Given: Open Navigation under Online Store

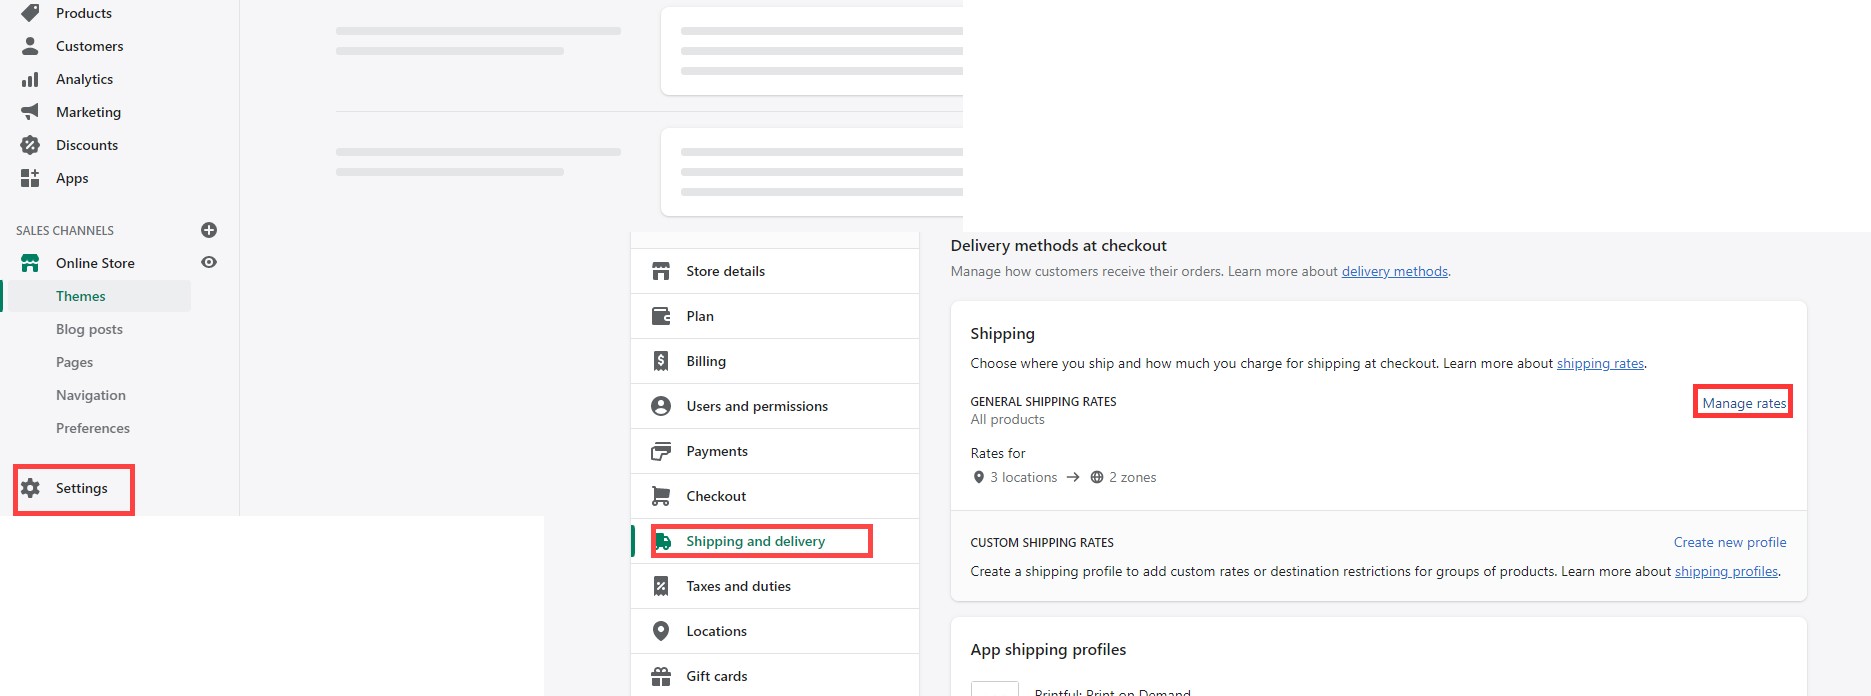Looking at the screenshot, I should tap(91, 395).
